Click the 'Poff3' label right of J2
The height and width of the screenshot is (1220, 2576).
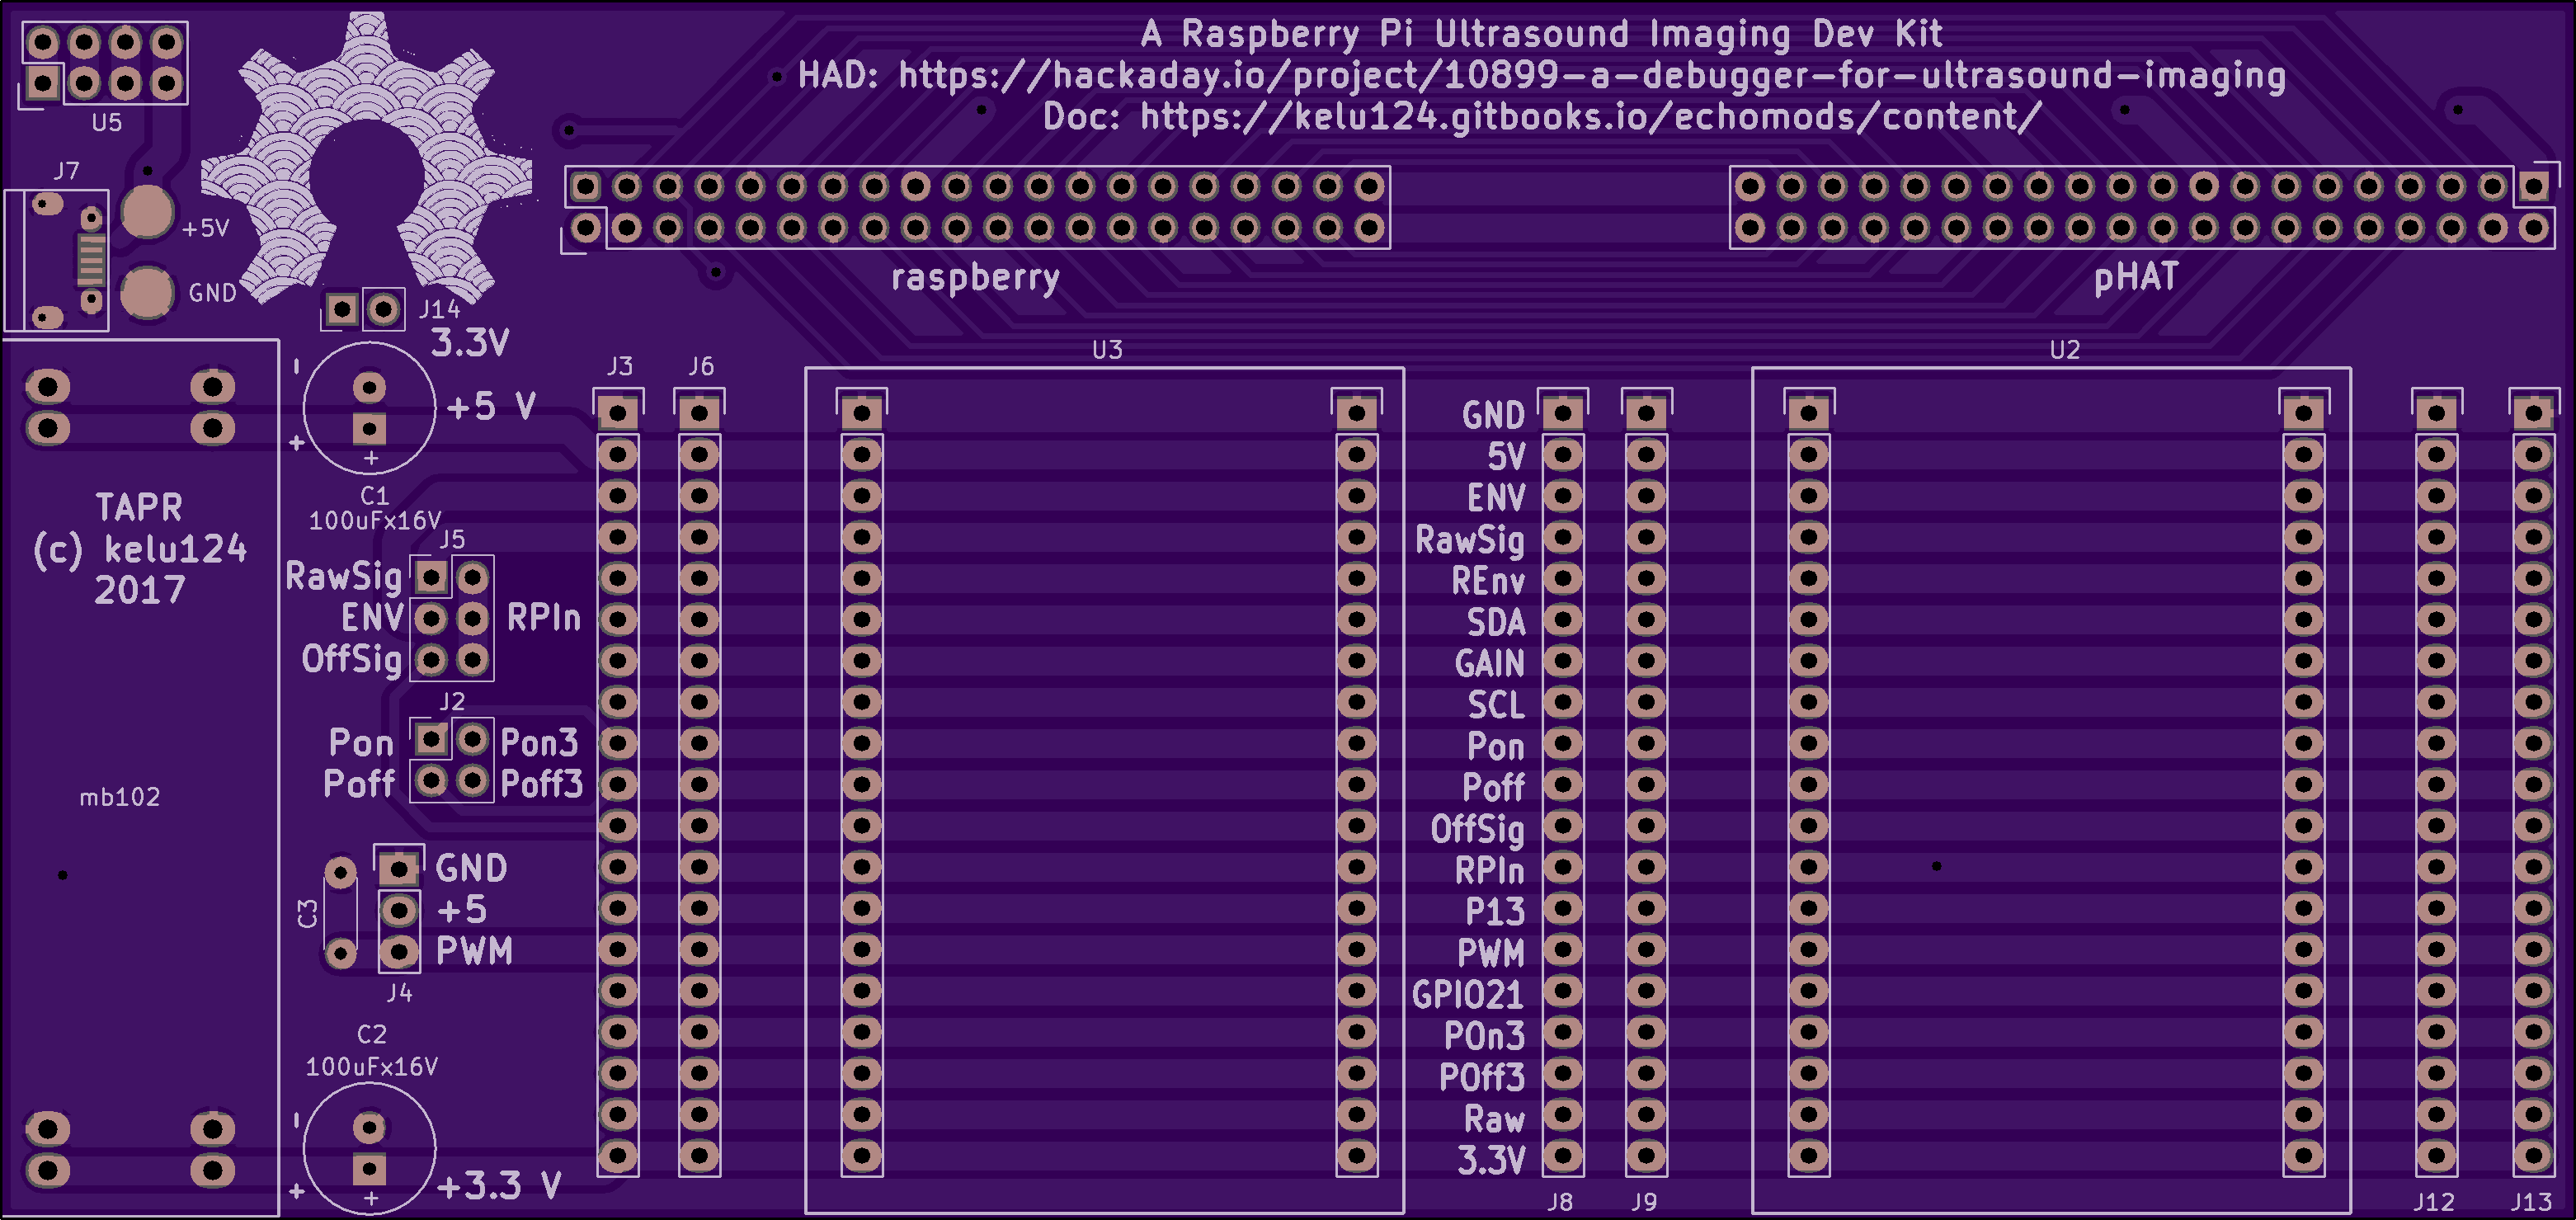coord(541,784)
